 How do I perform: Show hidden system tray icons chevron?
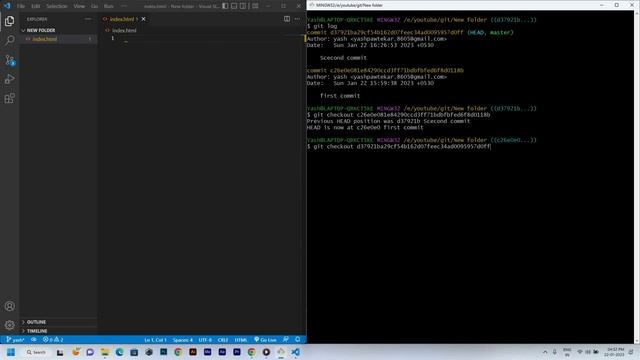545,352
